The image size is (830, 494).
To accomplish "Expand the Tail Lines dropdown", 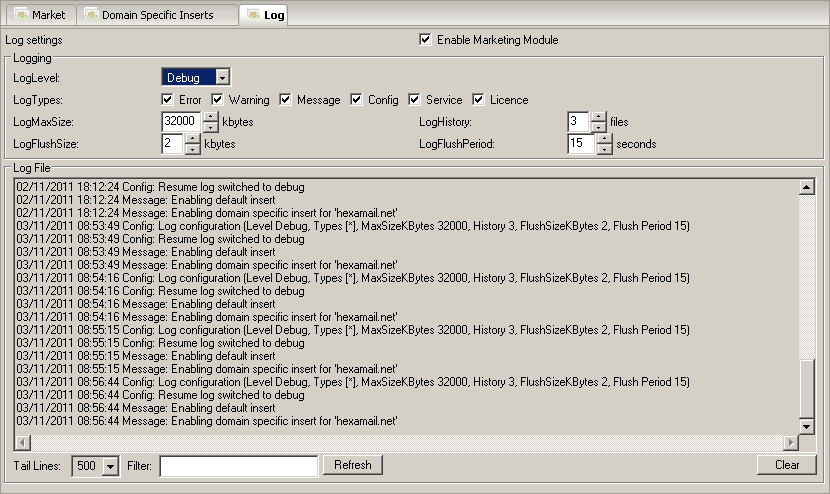I will click(x=110, y=466).
